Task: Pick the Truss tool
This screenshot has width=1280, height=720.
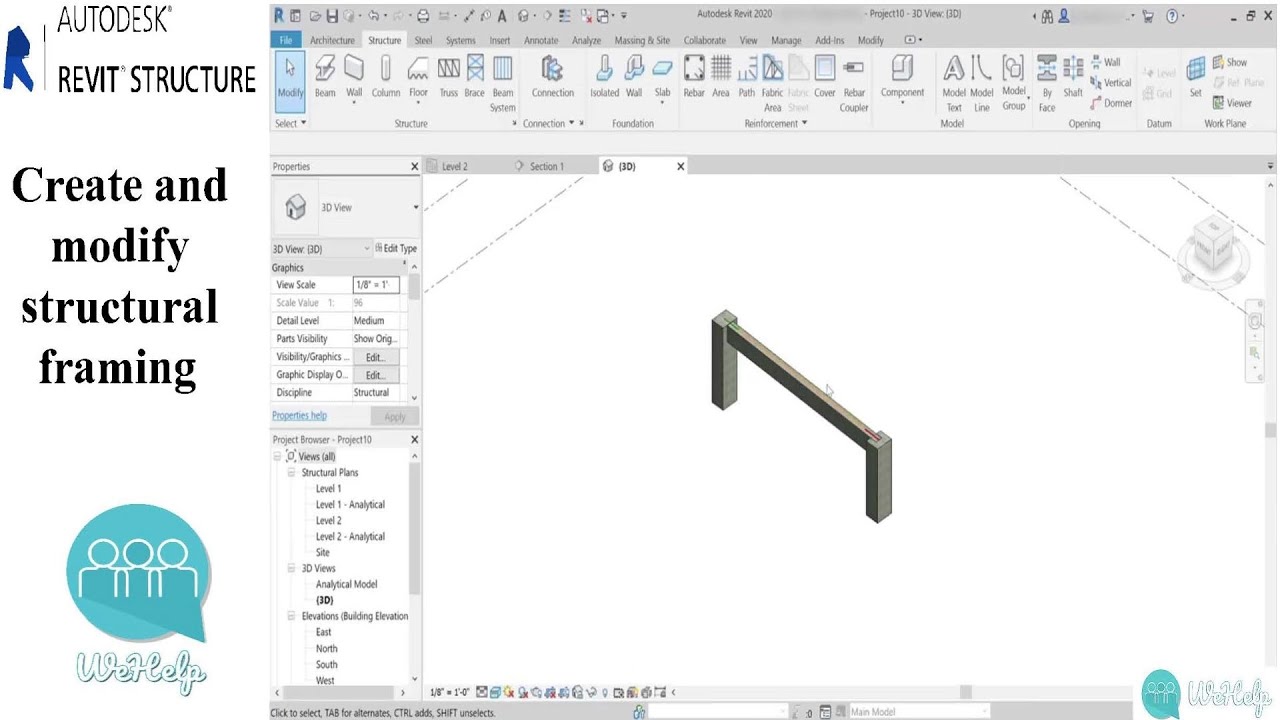Action: click(x=448, y=77)
